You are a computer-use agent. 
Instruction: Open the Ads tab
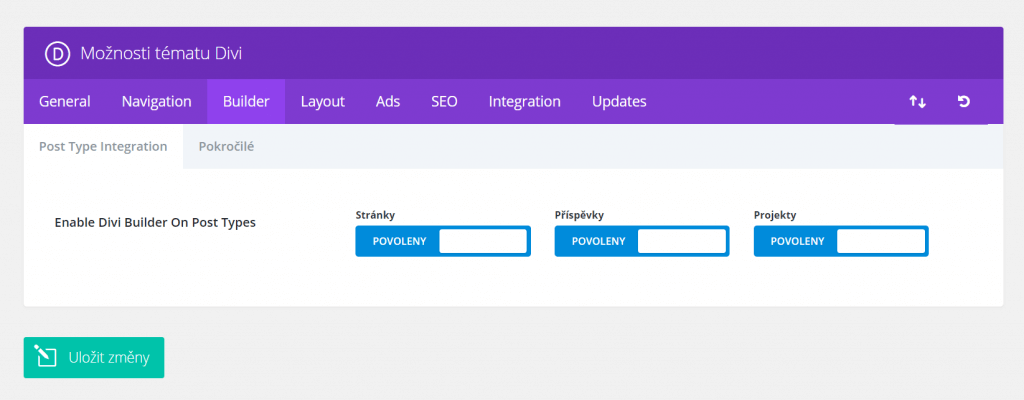(388, 101)
